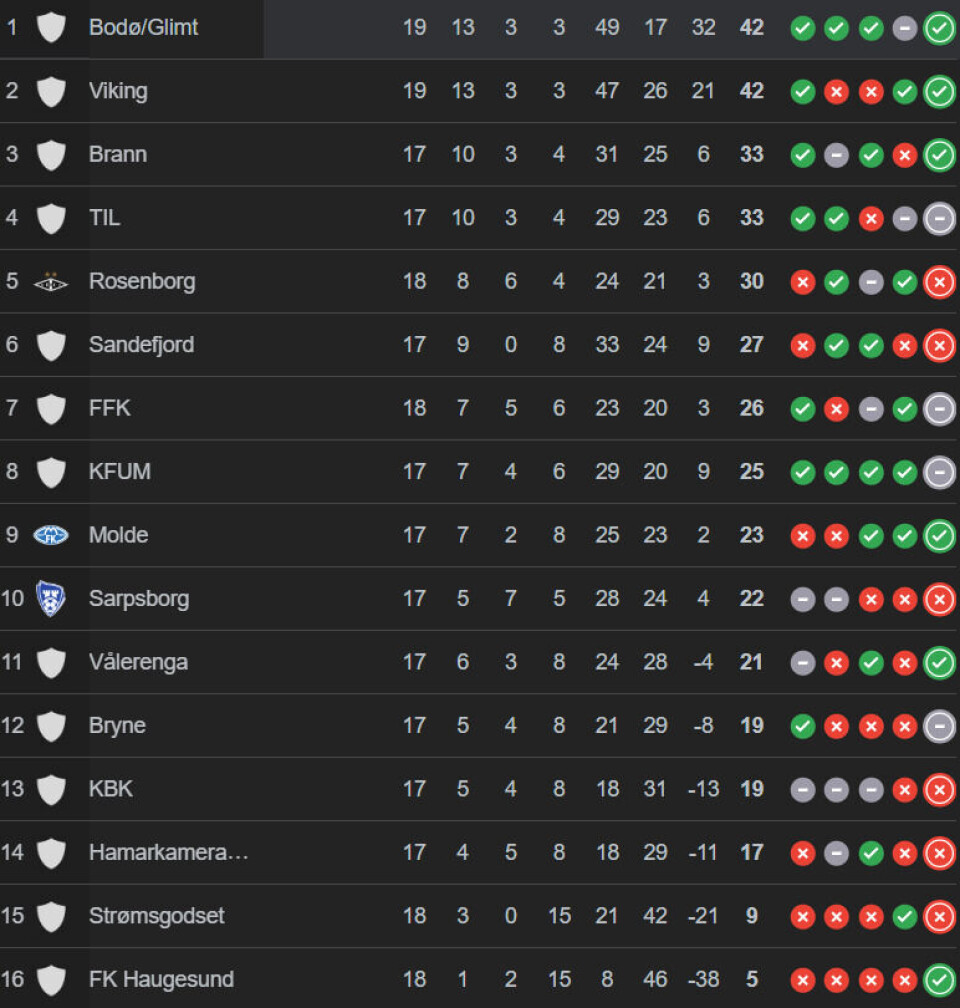Open the Sandefjord team page

point(141,345)
